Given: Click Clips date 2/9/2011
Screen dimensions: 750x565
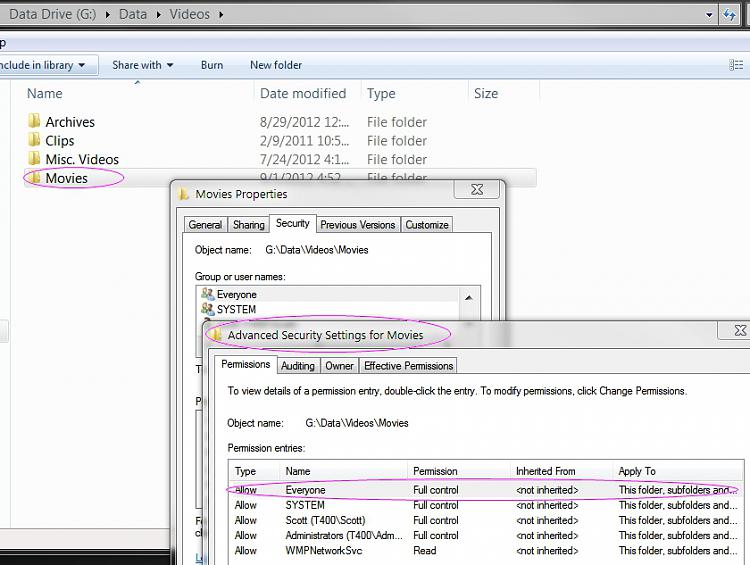Looking at the screenshot, I should 304,141.
